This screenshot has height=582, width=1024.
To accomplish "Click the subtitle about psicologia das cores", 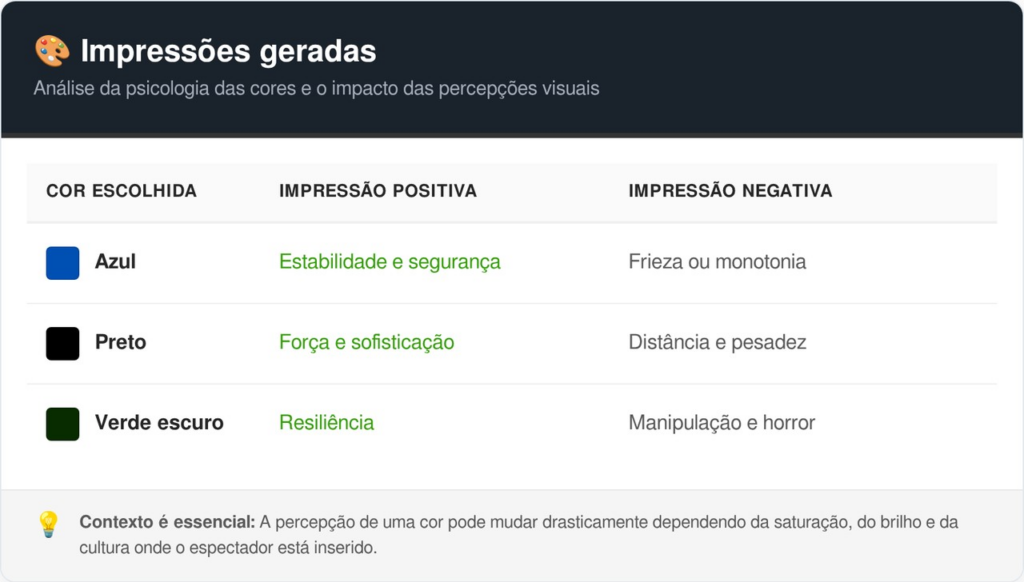I will point(316,88).
